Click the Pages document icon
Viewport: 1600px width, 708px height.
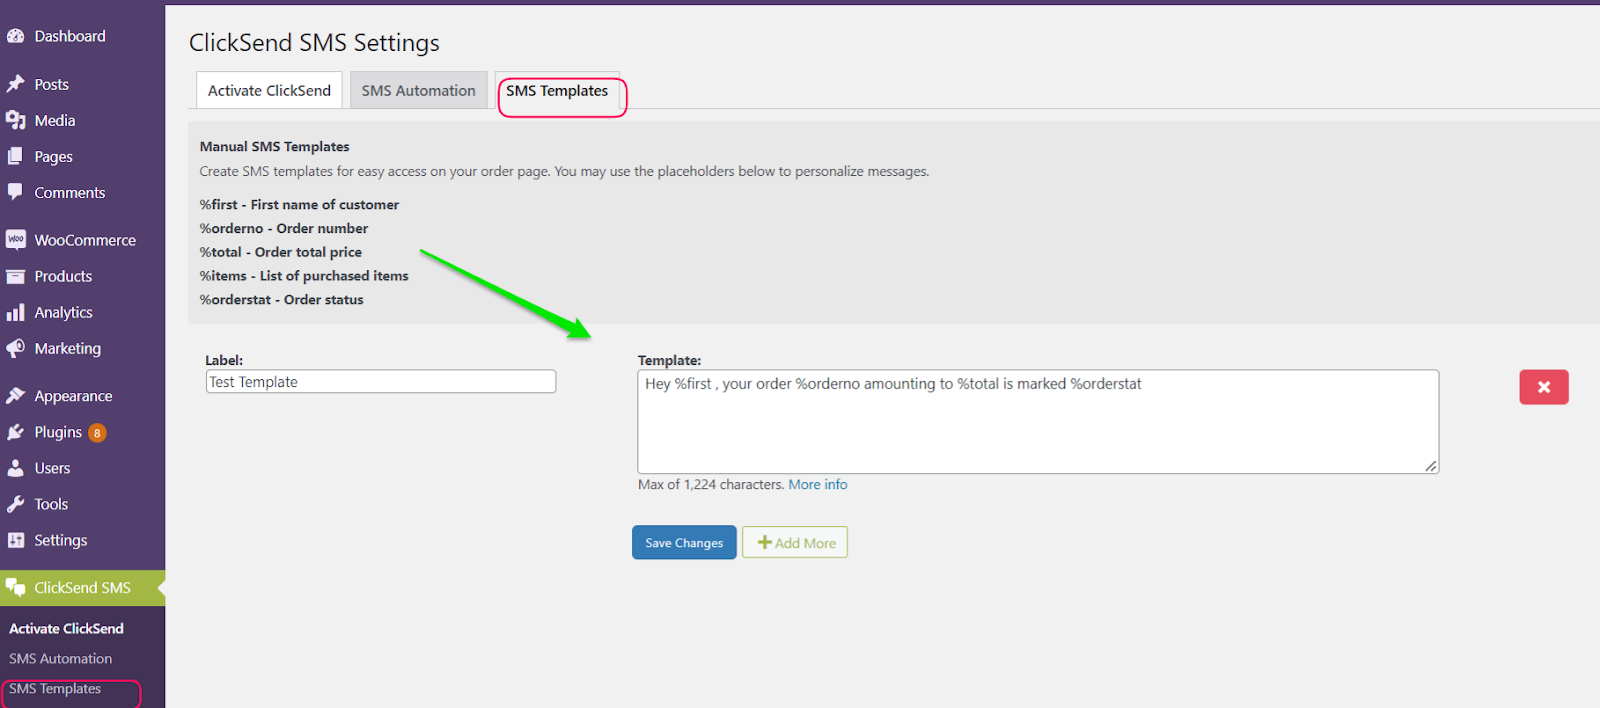(15, 156)
